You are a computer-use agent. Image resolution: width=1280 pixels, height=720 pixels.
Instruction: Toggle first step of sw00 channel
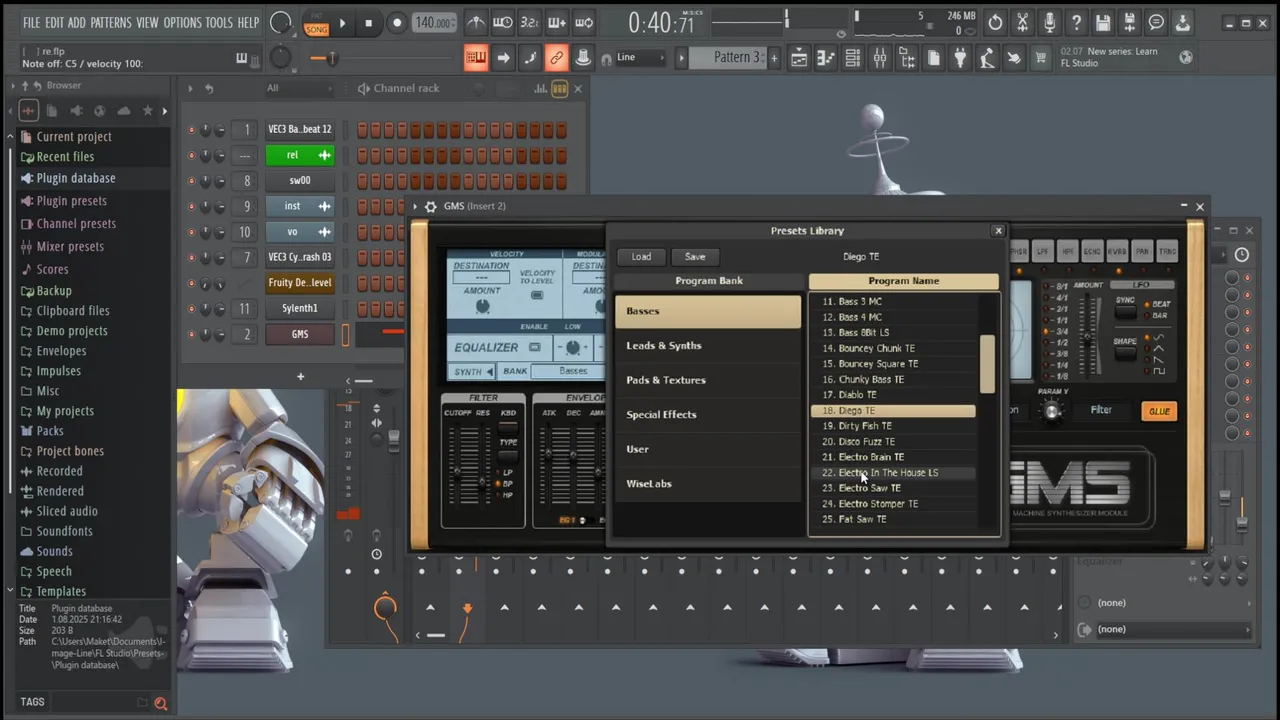[x=362, y=181]
